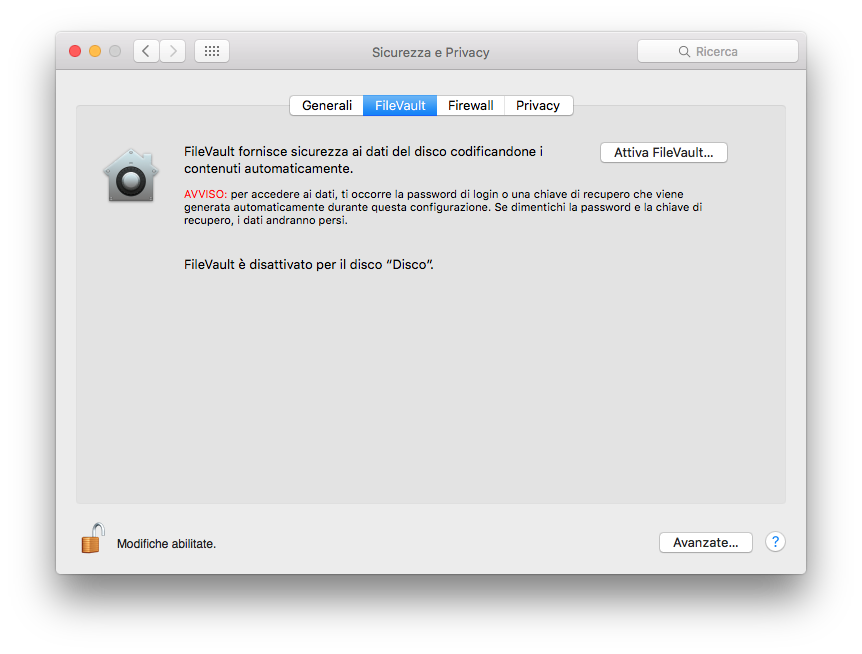Screen dimensions: 862x654
Task: Click the red AVVISO: warning label
Action: coord(205,195)
